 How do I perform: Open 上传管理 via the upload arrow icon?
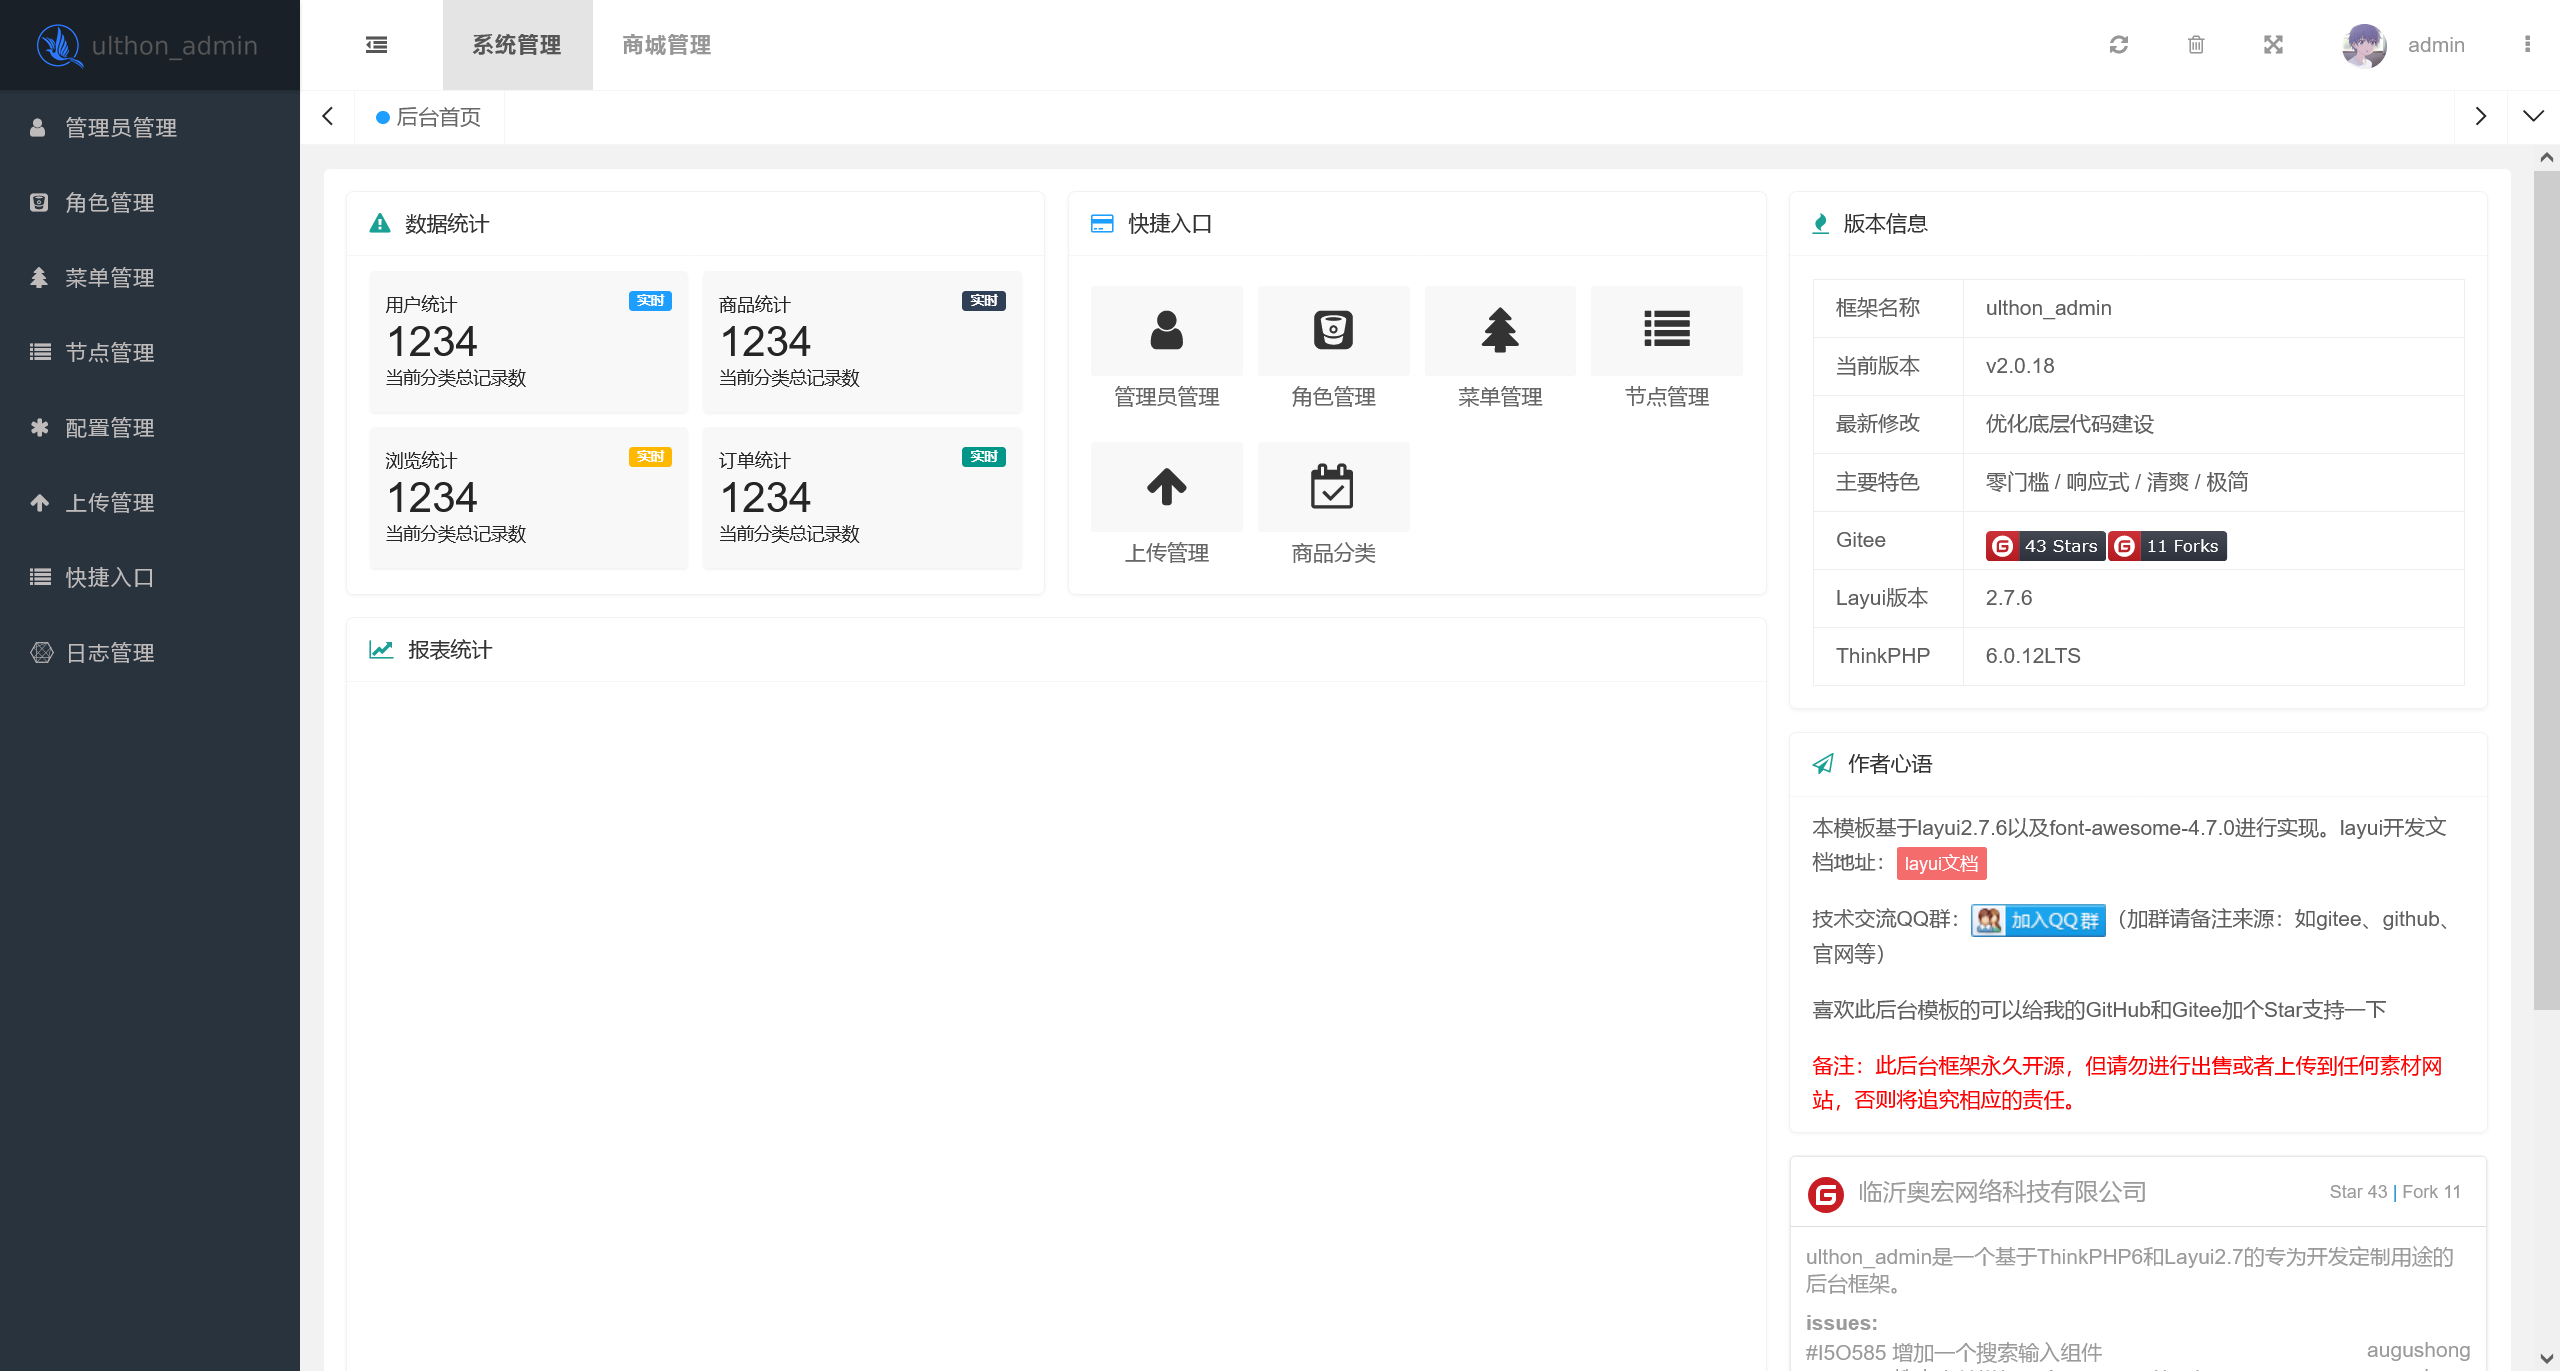tap(1166, 487)
